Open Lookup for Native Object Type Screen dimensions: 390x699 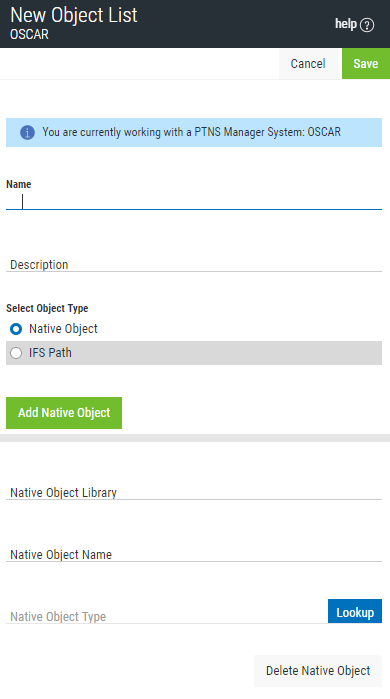[x=355, y=611]
